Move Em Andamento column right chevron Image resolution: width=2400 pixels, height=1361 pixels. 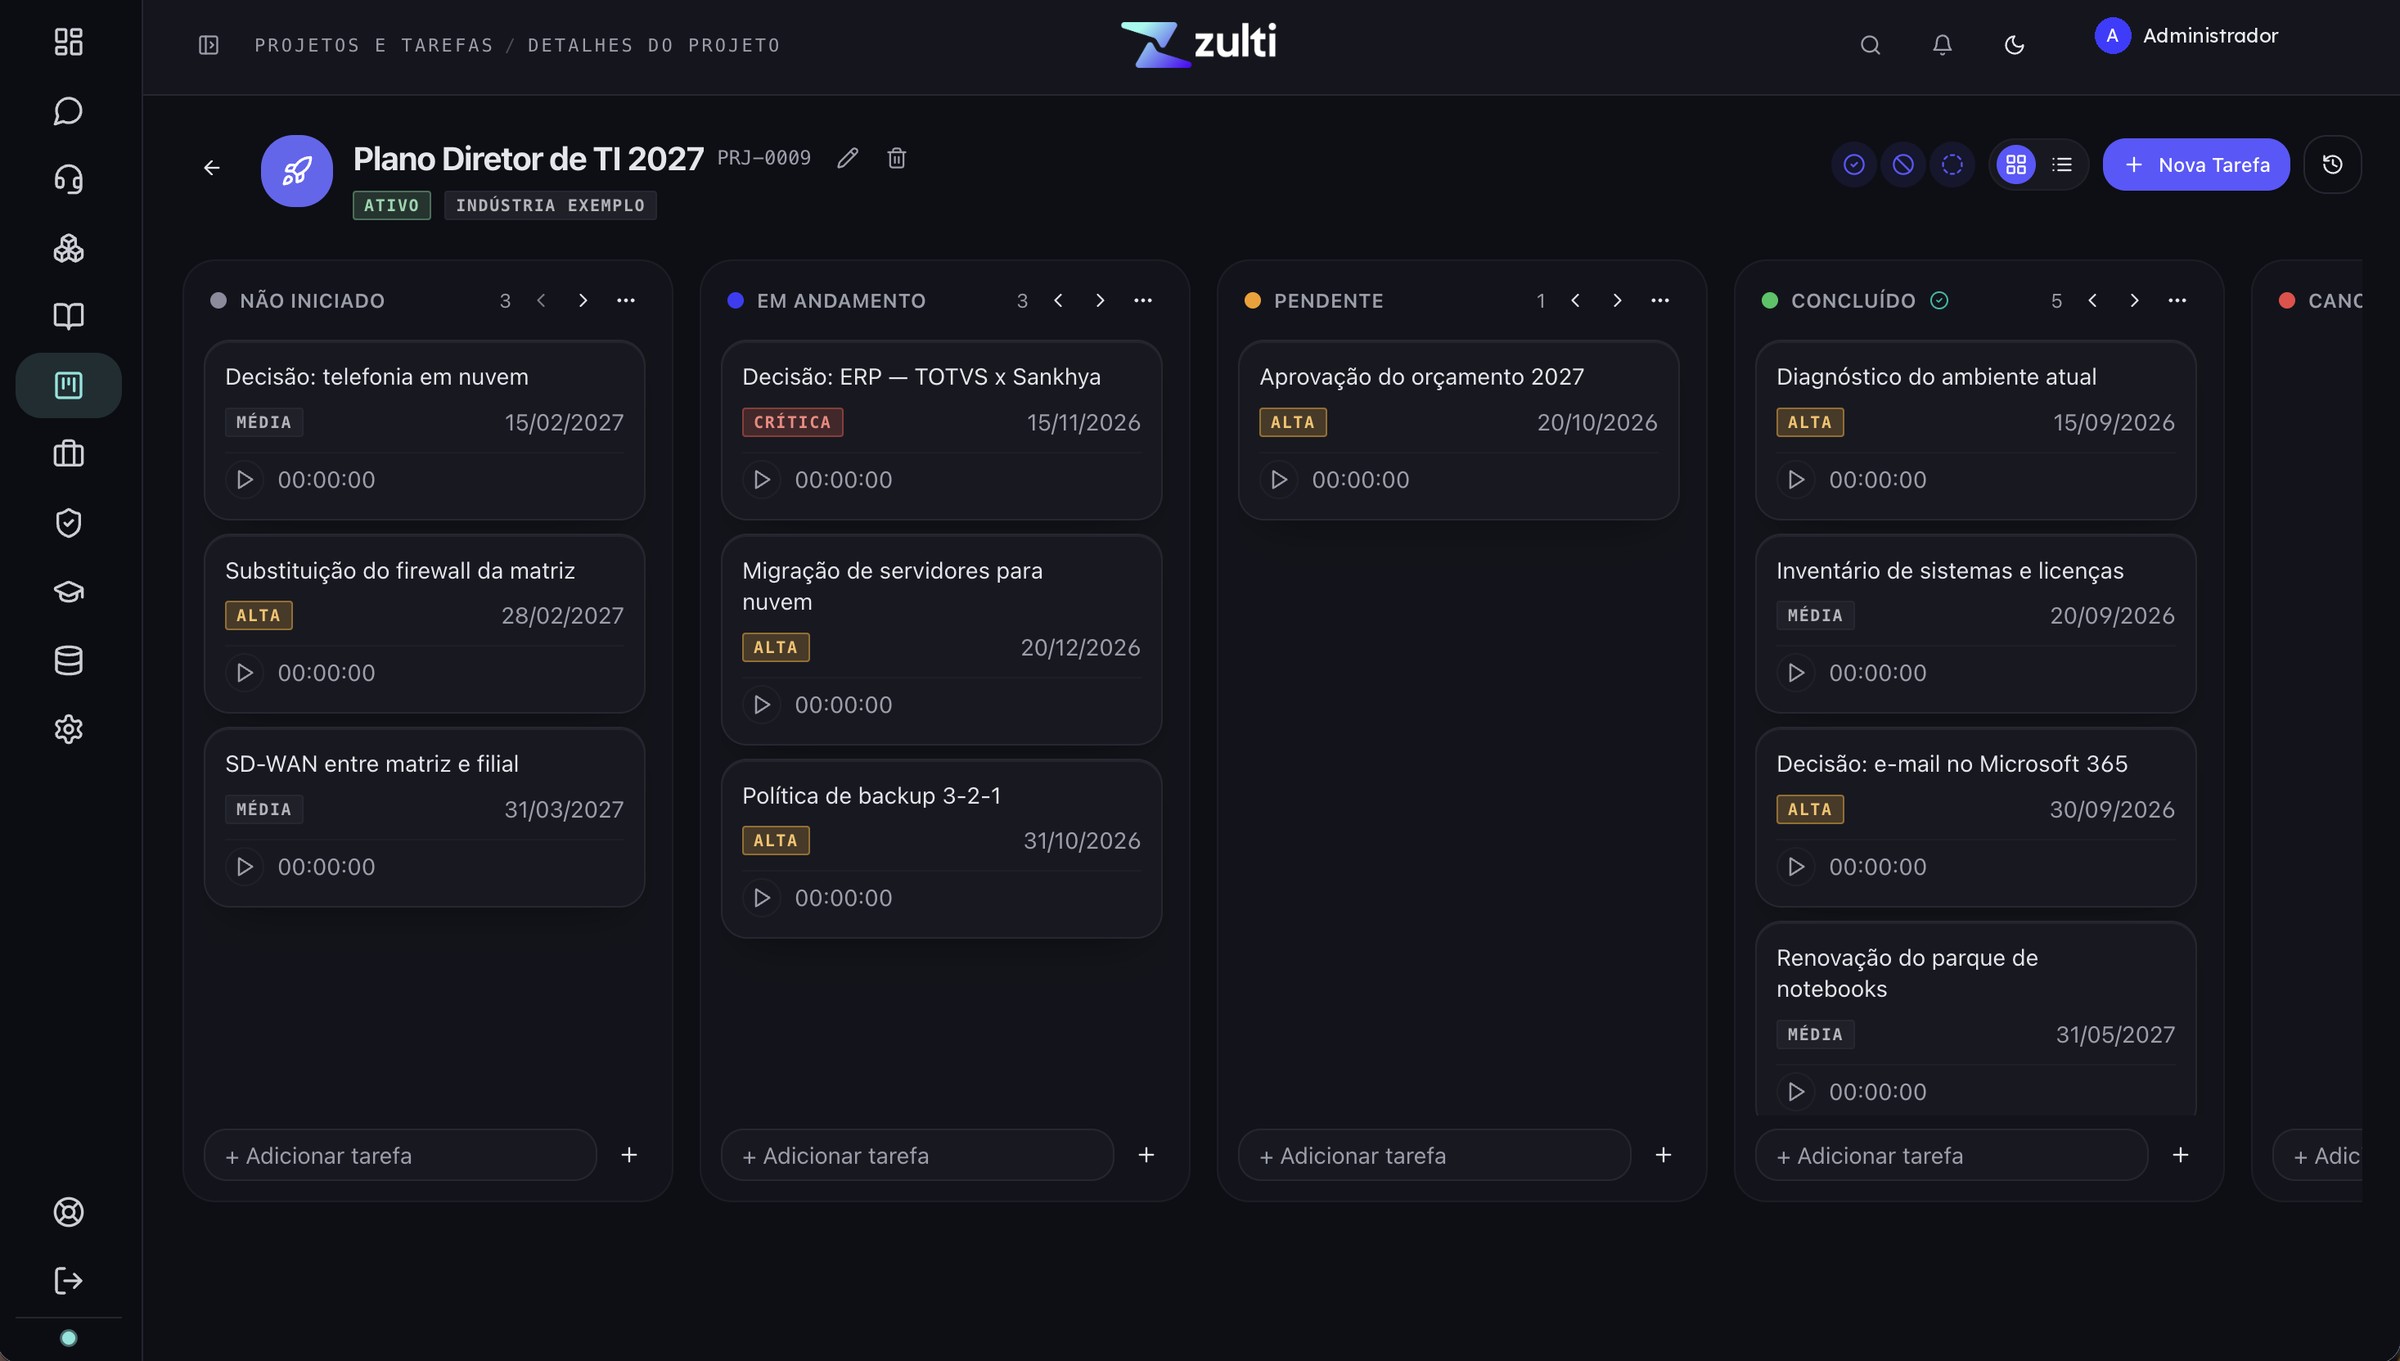[x=1100, y=300]
